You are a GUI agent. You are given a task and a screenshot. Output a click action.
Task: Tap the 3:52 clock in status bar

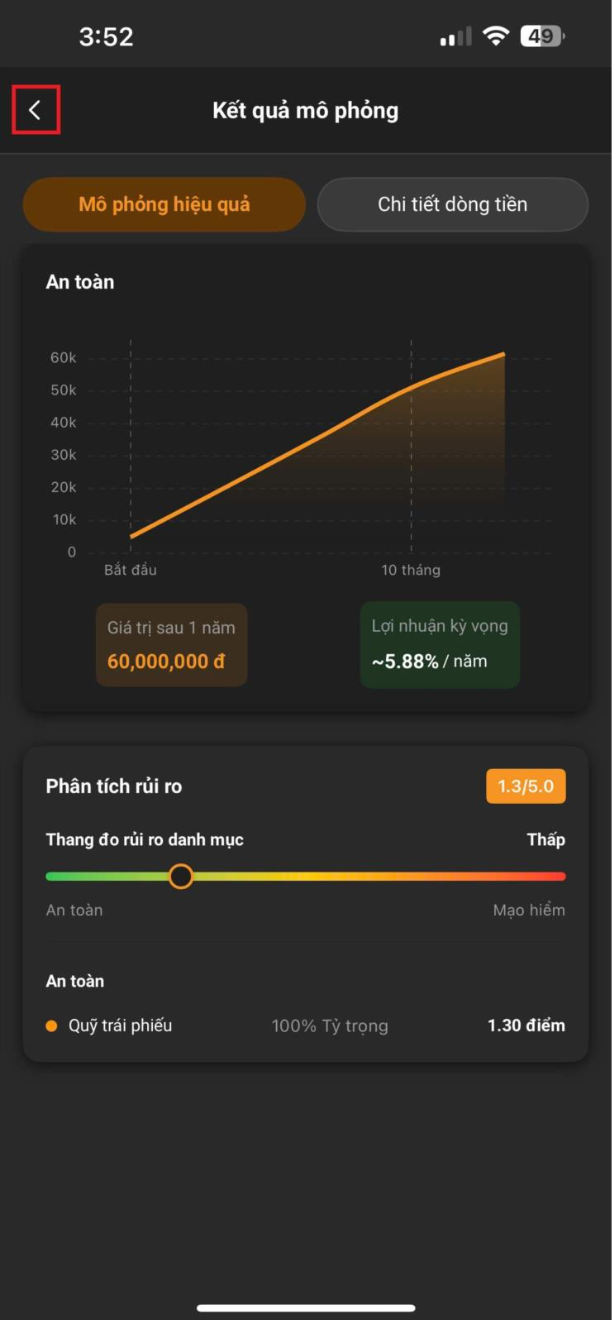[x=106, y=37]
